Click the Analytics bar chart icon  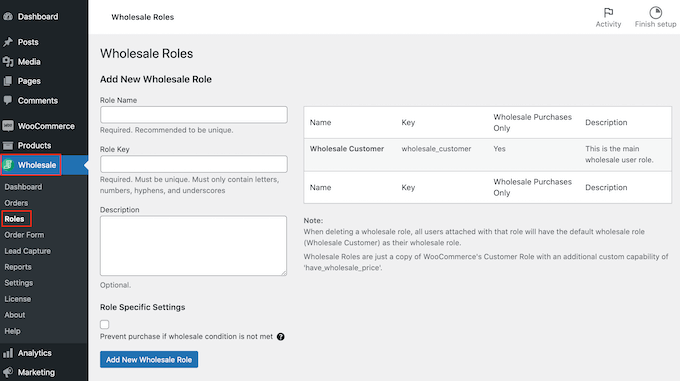tap(8, 353)
